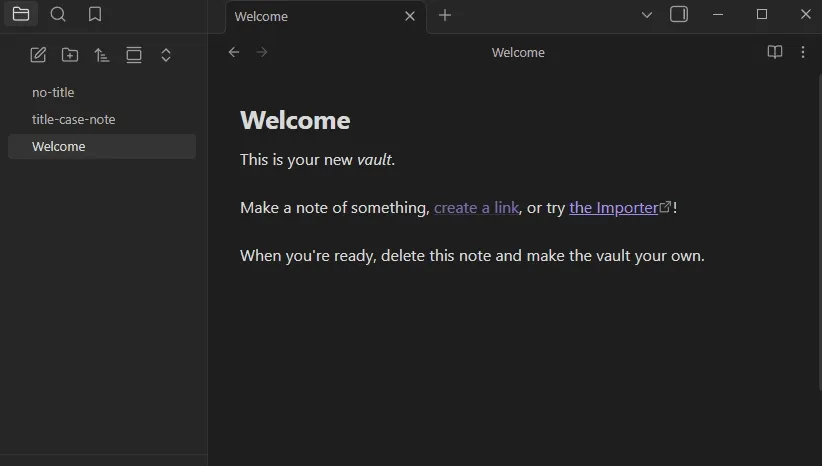Select the Welcome tab
The image size is (822, 466).
pyautogui.click(x=326, y=17)
